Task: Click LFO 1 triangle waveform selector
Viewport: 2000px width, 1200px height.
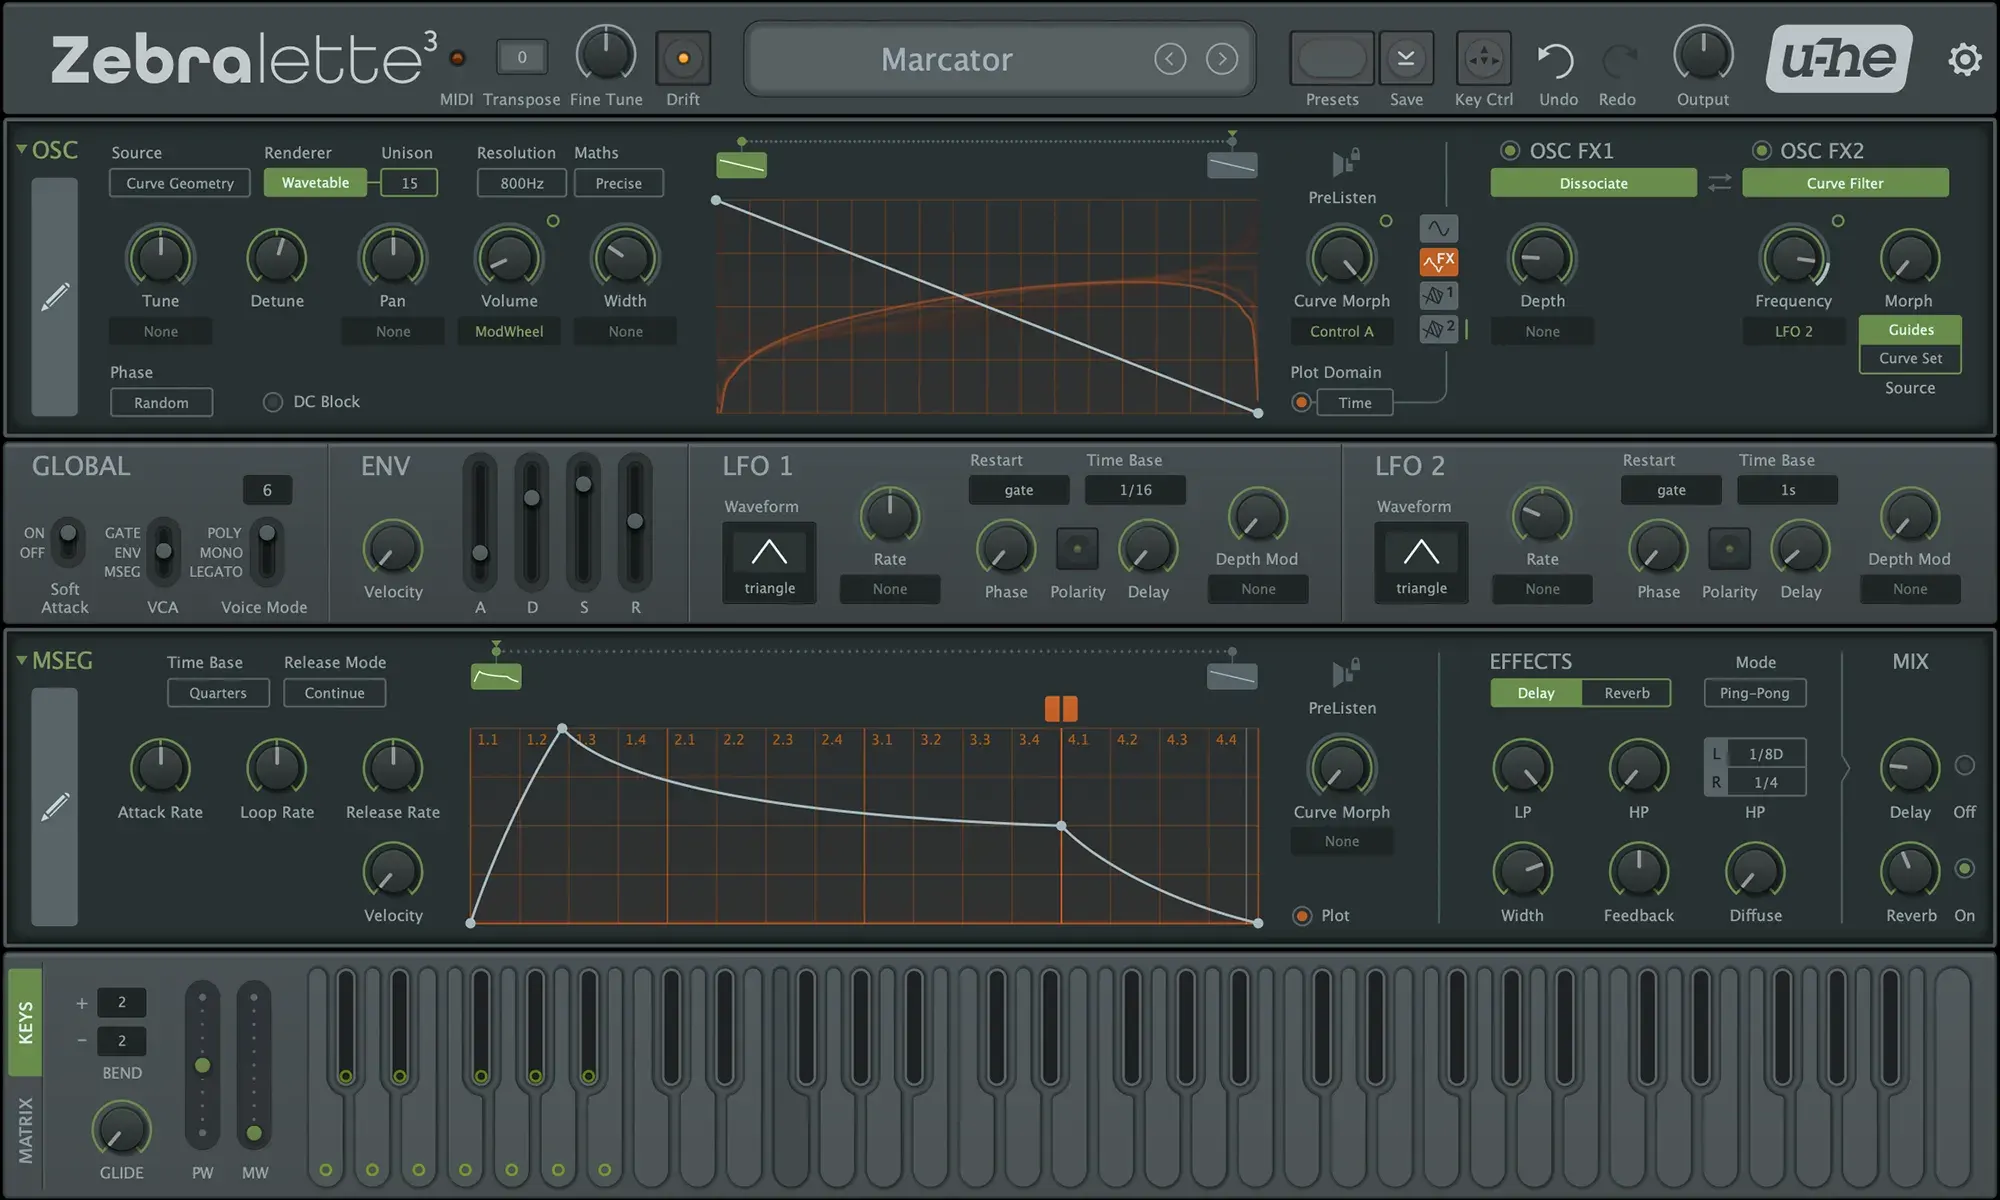Action: coord(769,562)
